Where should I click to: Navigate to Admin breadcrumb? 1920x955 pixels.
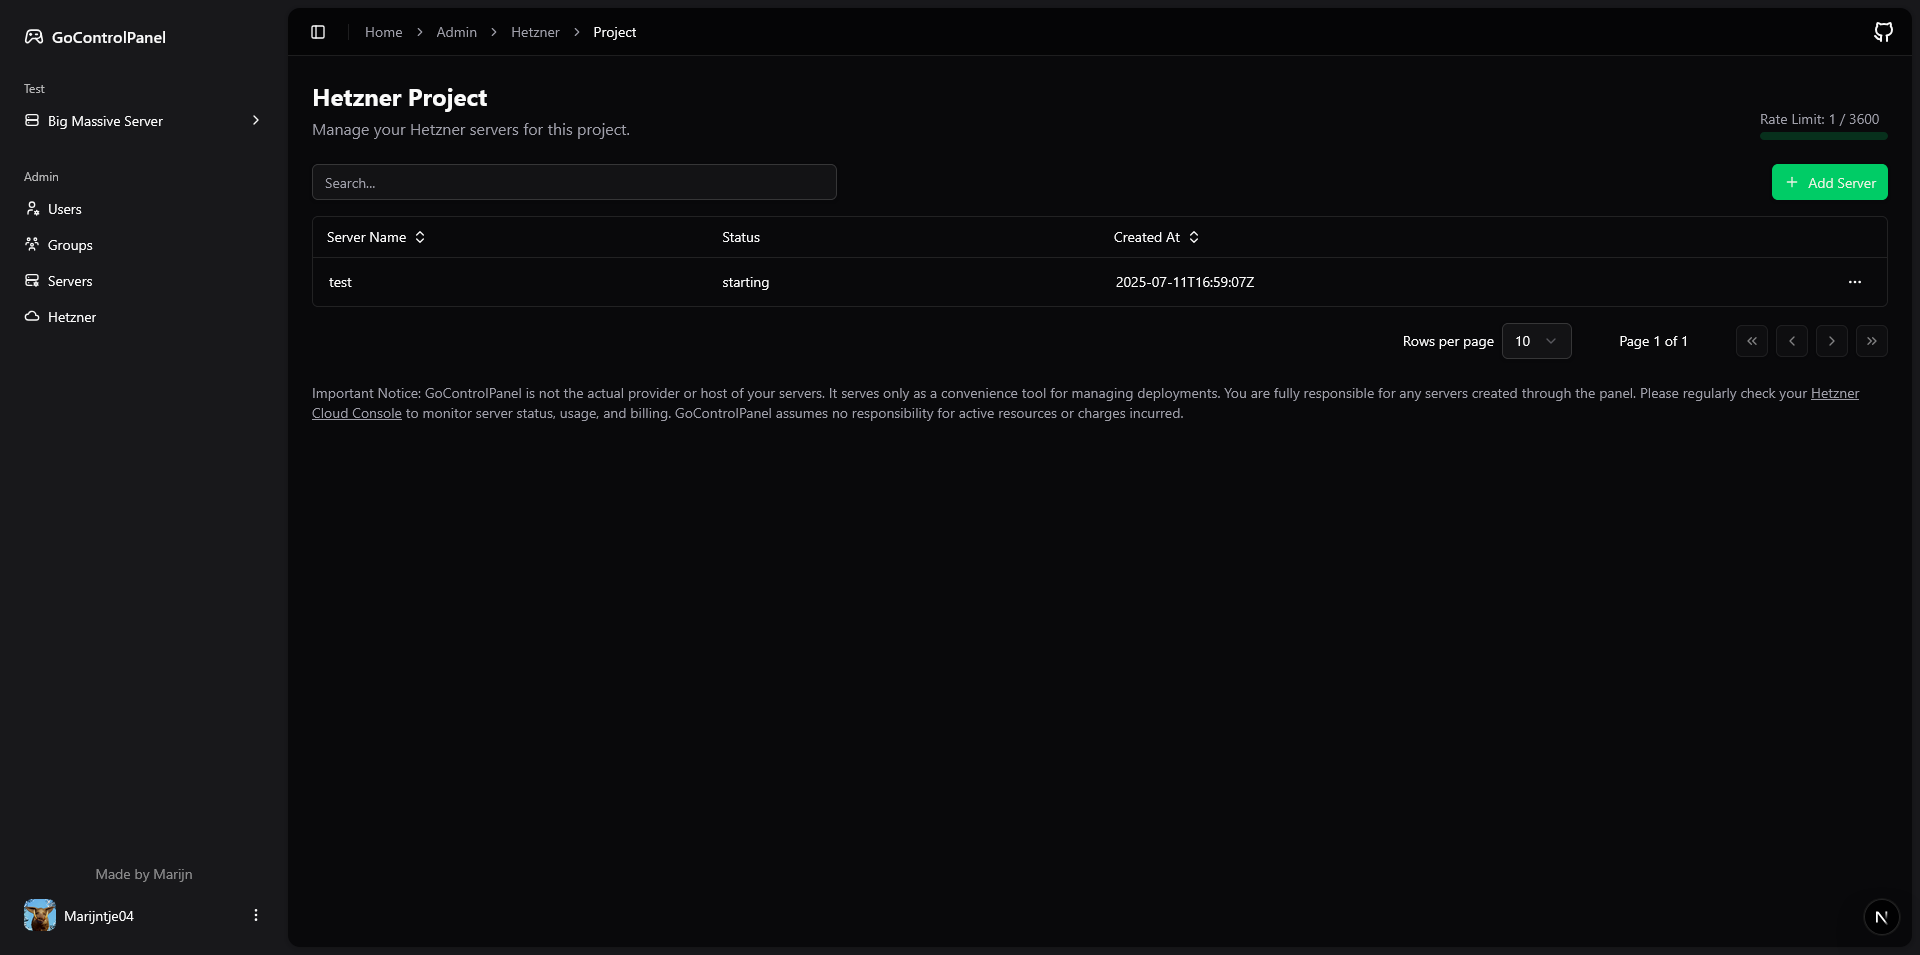pos(456,32)
